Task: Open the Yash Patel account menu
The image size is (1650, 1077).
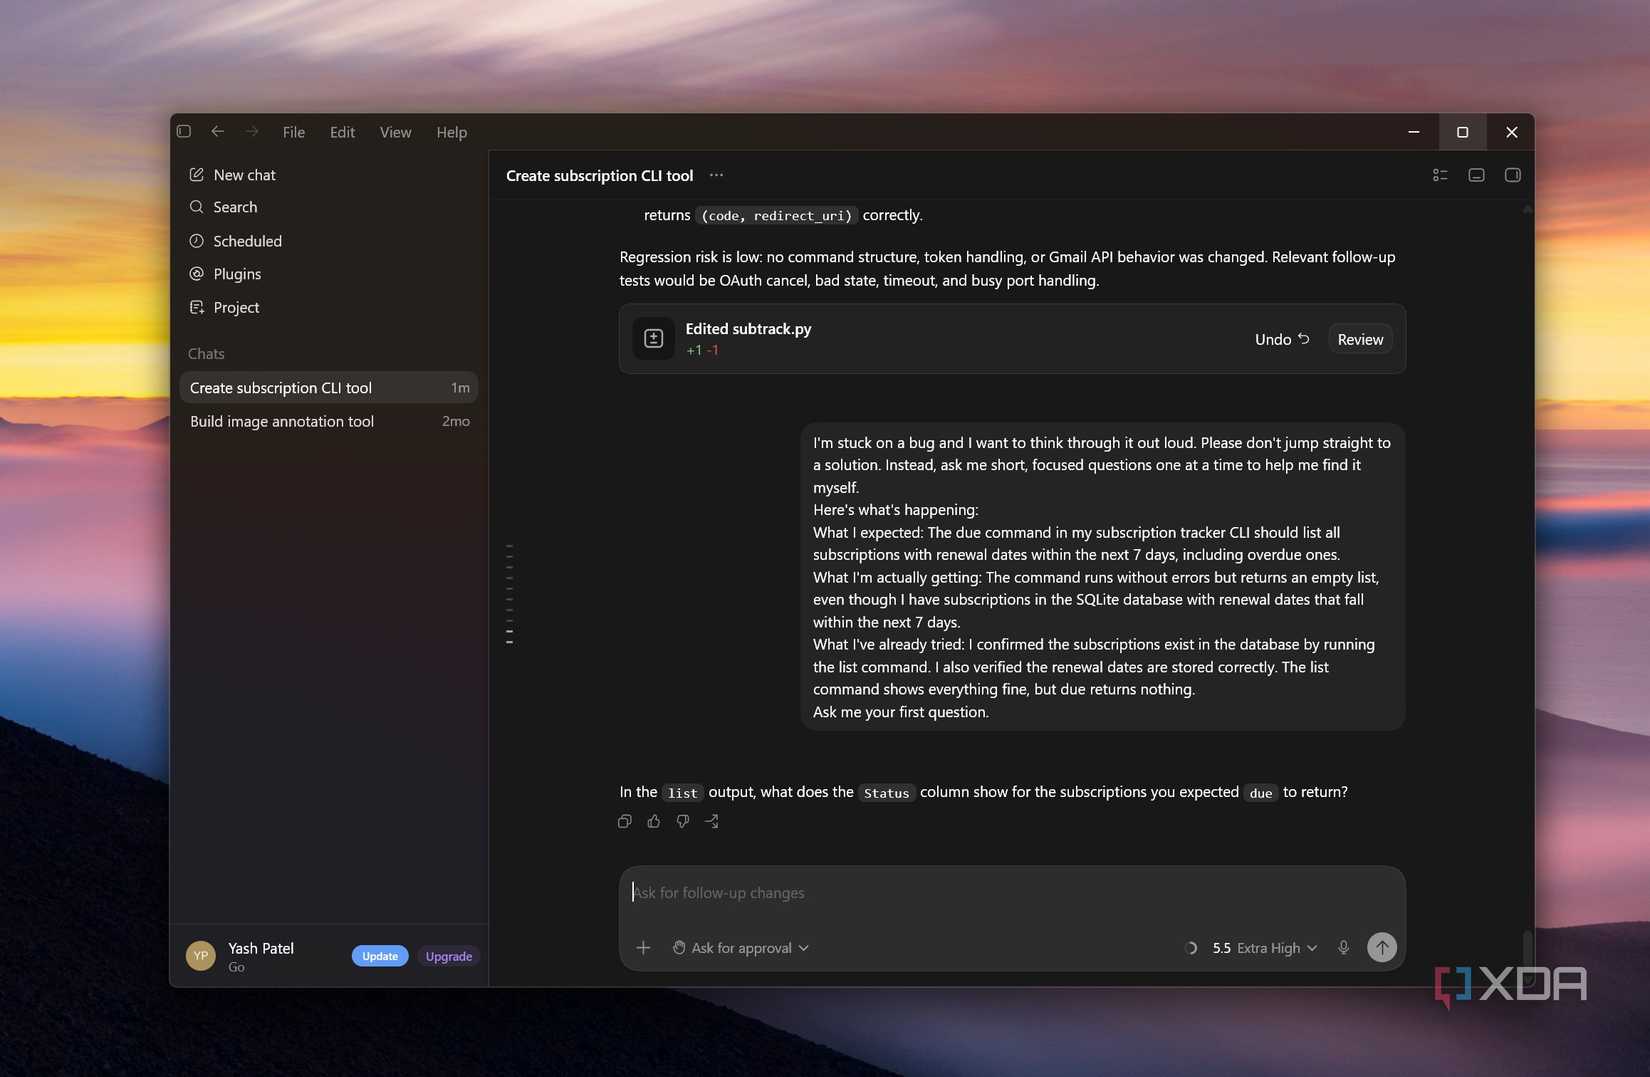Action: [x=262, y=956]
